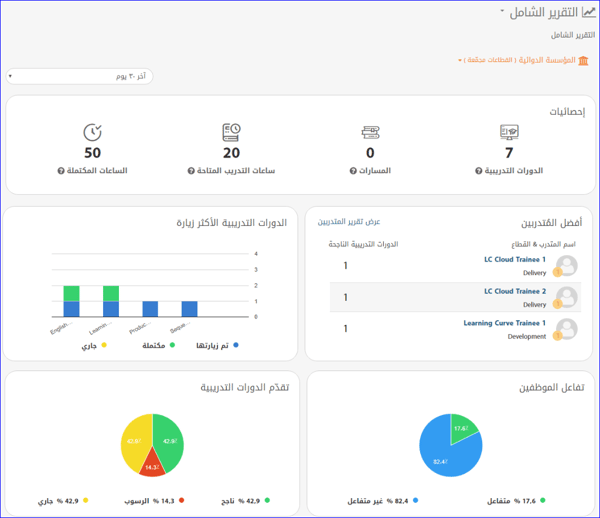Click the Seque course blue bar
The image size is (600, 518).
click(x=189, y=309)
